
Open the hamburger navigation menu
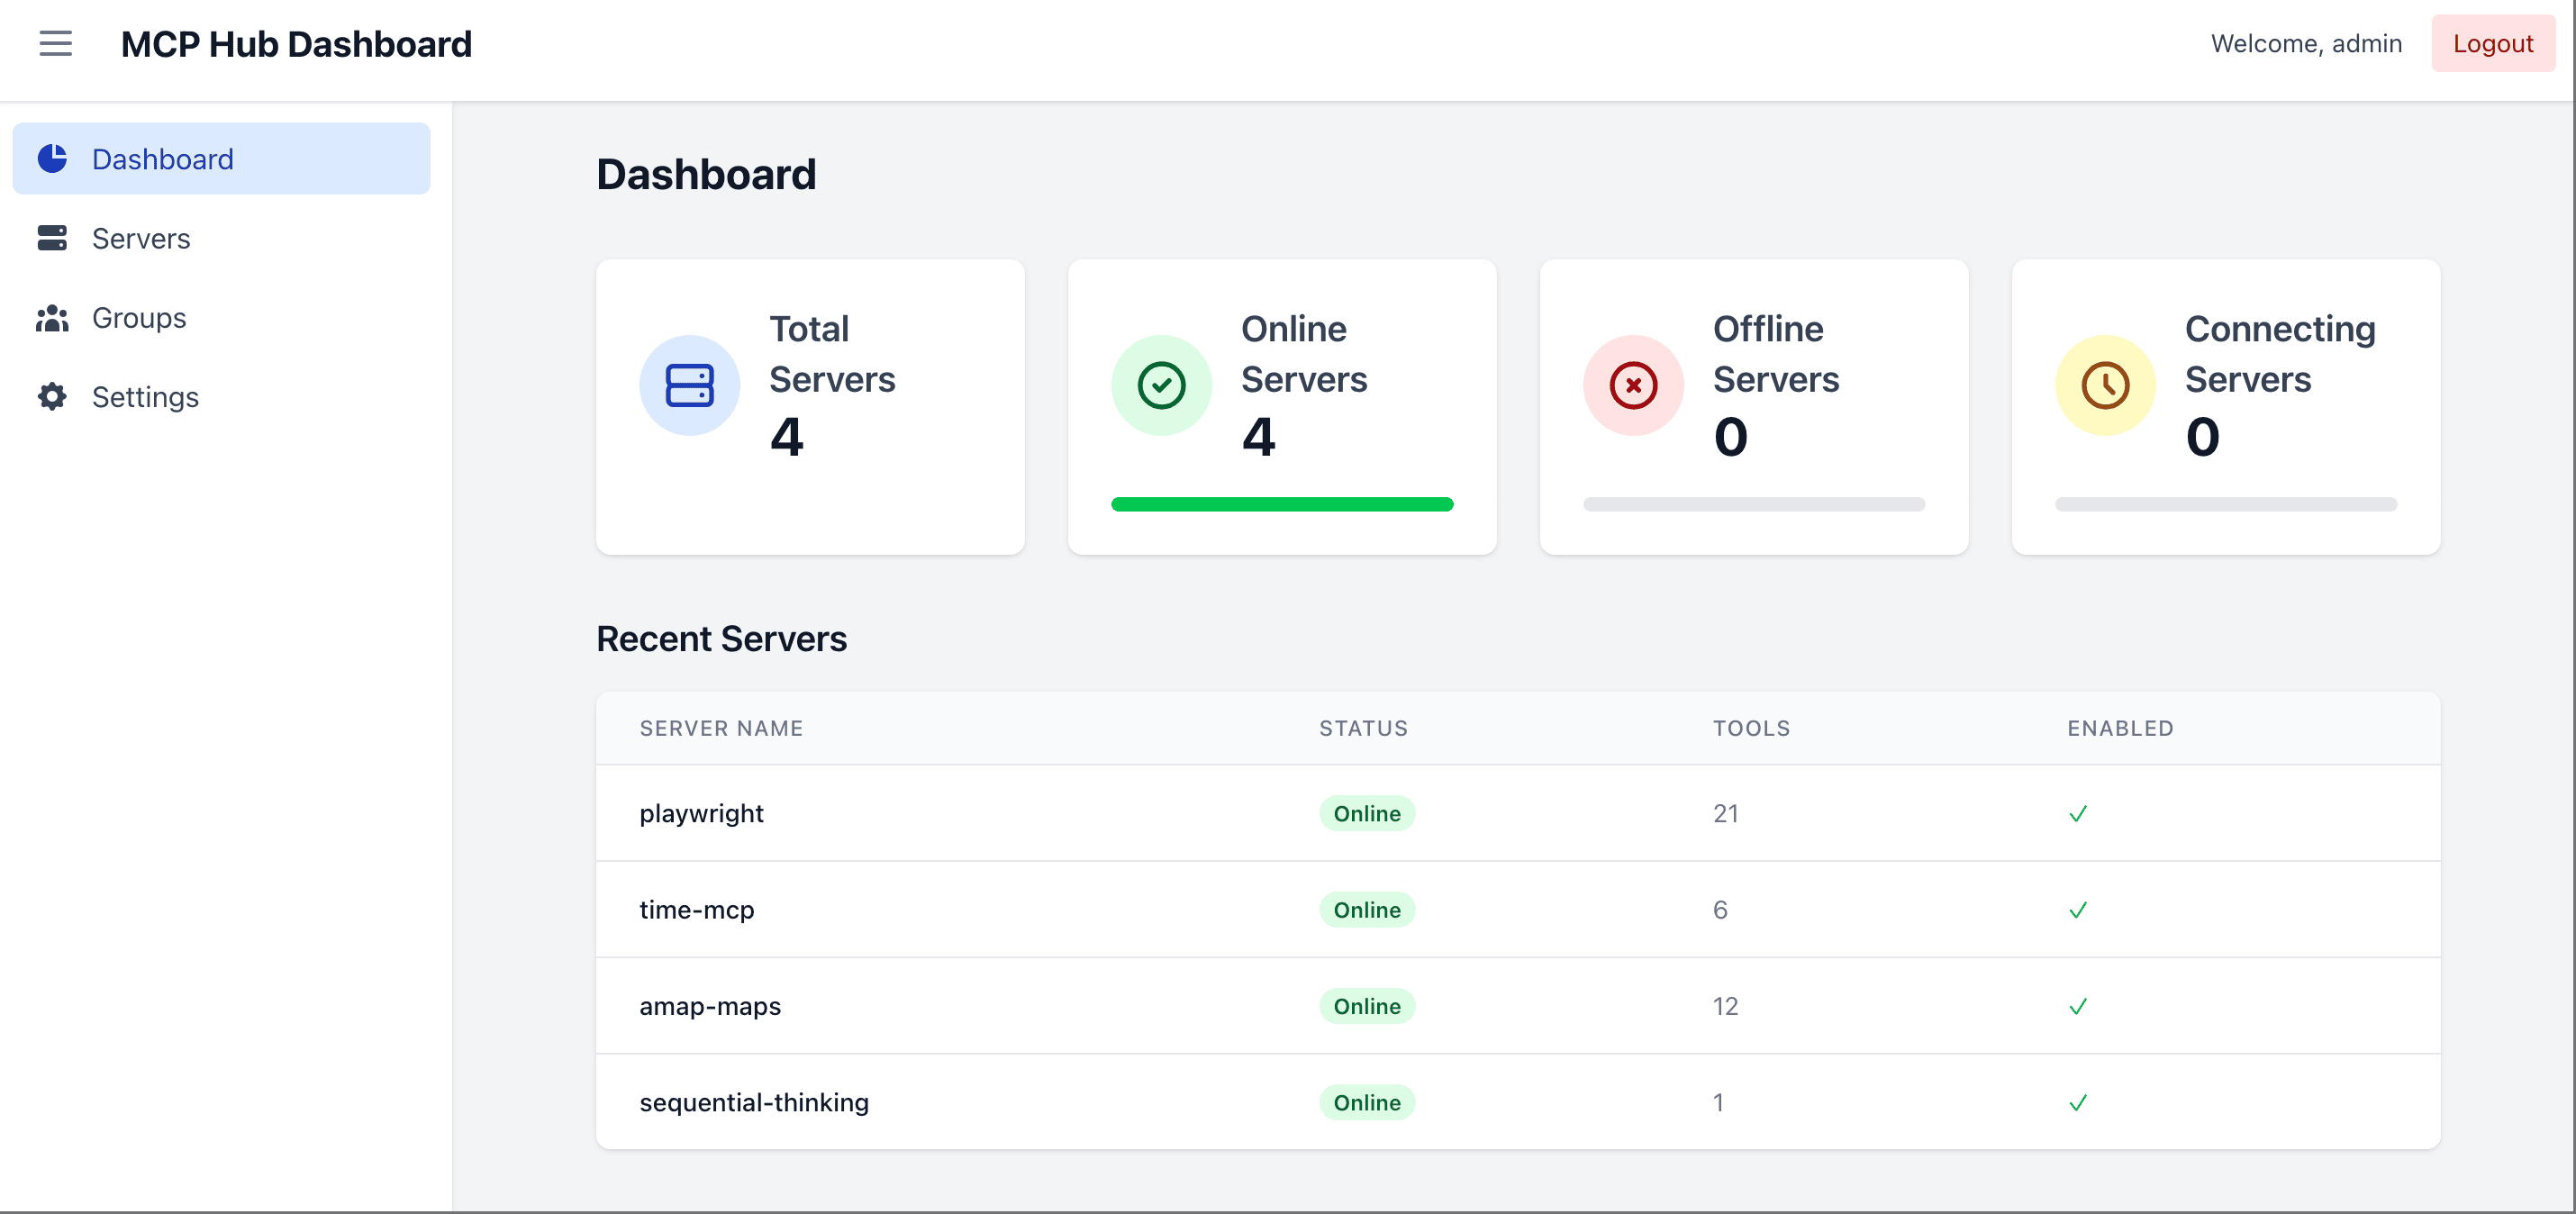(x=55, y=43)
